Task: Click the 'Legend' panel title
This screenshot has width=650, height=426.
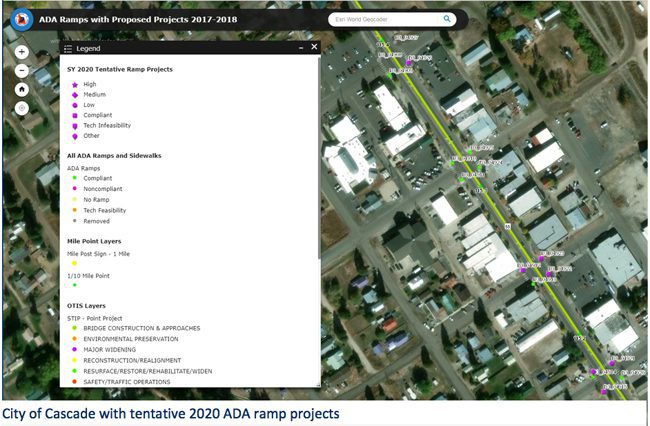Action: (x=88, y=48)
